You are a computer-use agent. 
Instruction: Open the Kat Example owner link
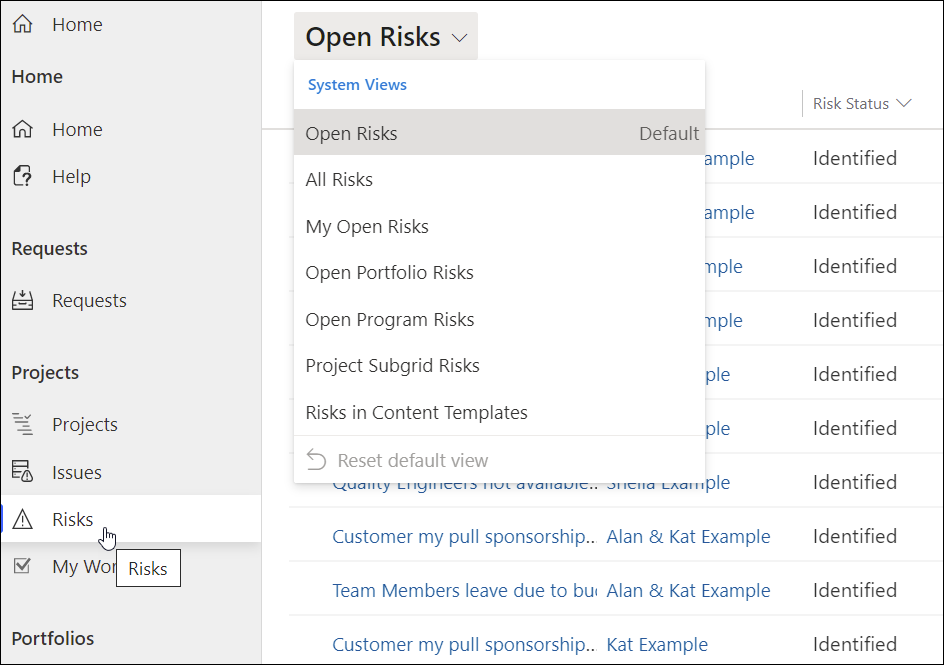tap(657, 645)
